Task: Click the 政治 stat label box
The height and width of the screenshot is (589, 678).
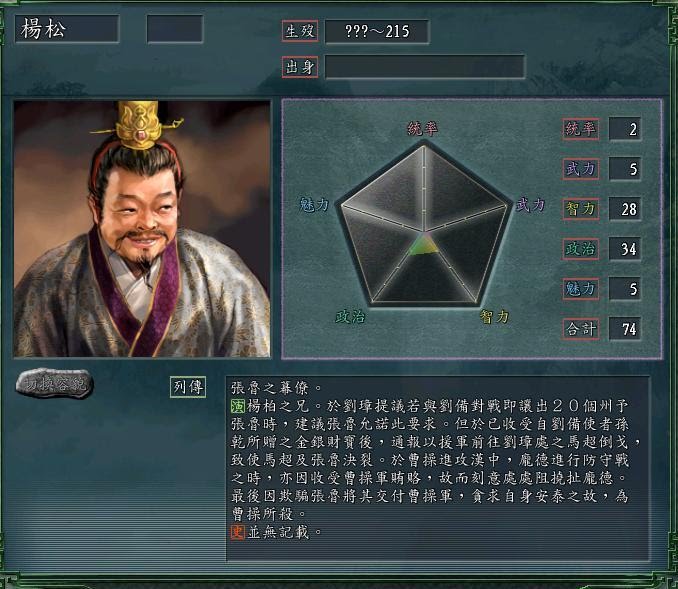Action: [x=581, y=249]
